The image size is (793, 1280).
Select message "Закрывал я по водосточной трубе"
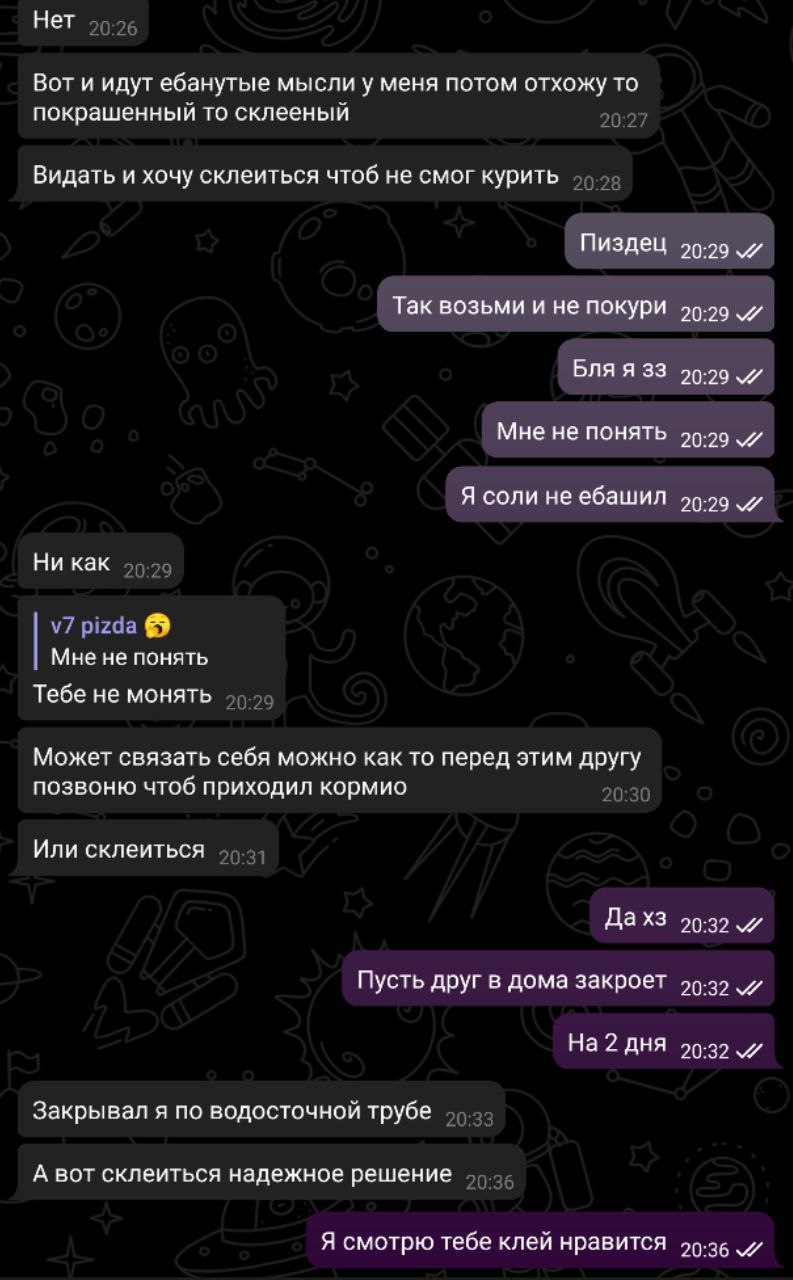261,1110
